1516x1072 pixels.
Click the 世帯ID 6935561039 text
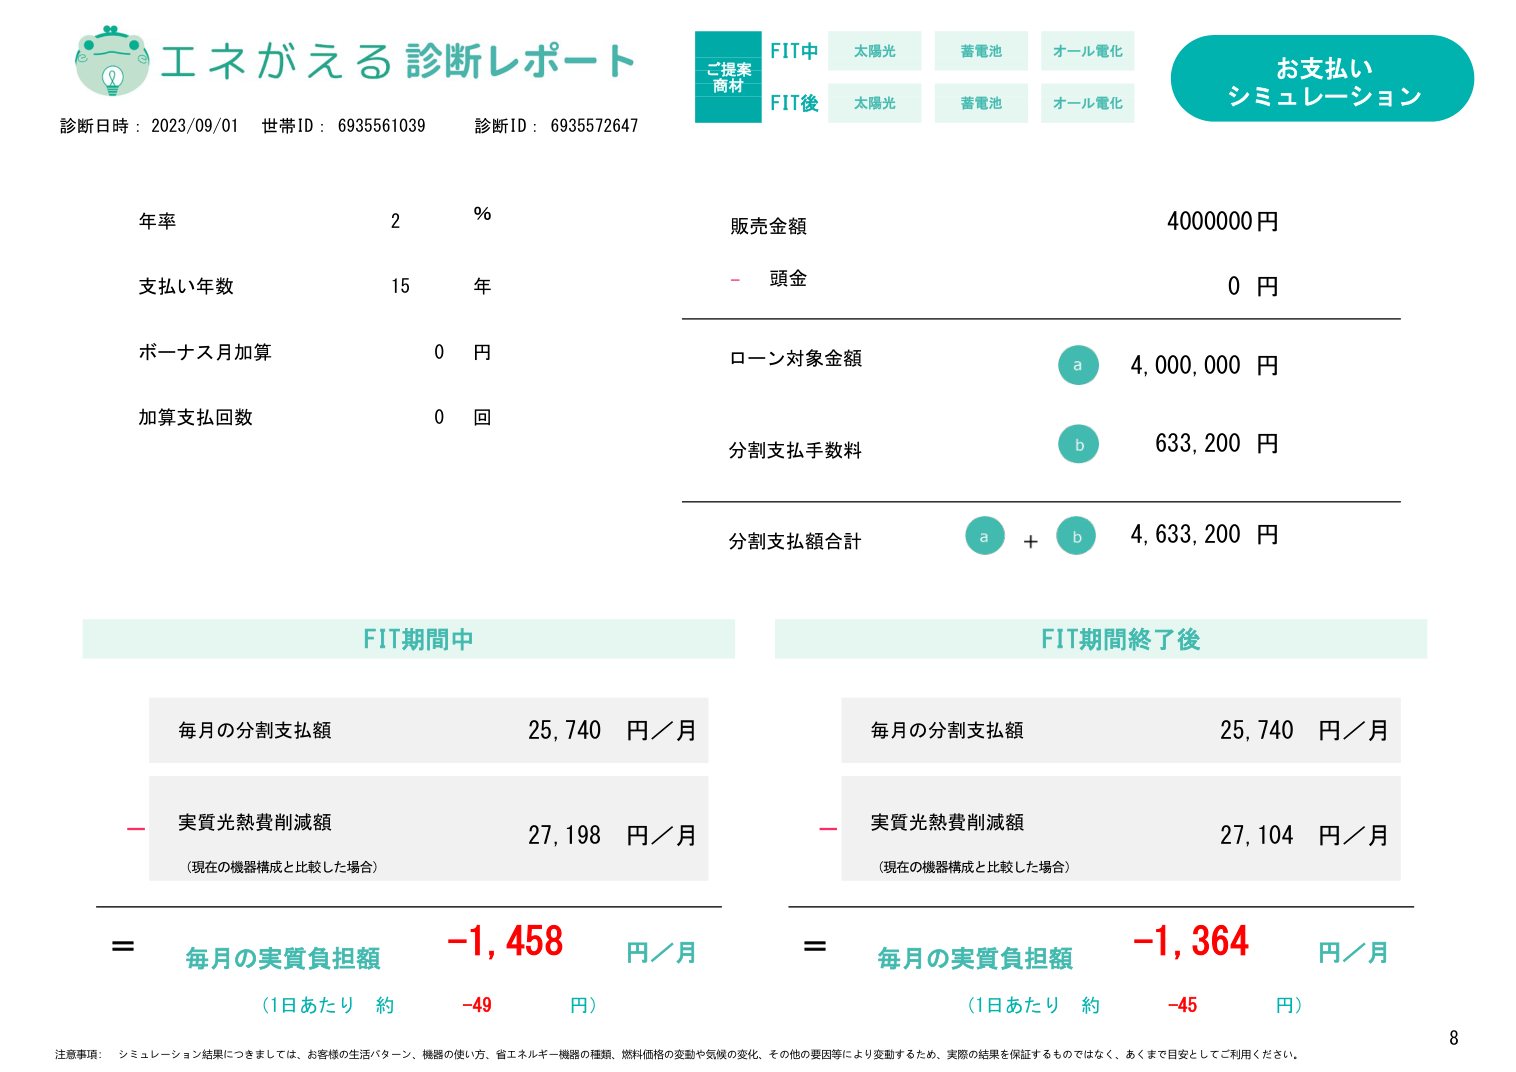click(x=343, y=126)
